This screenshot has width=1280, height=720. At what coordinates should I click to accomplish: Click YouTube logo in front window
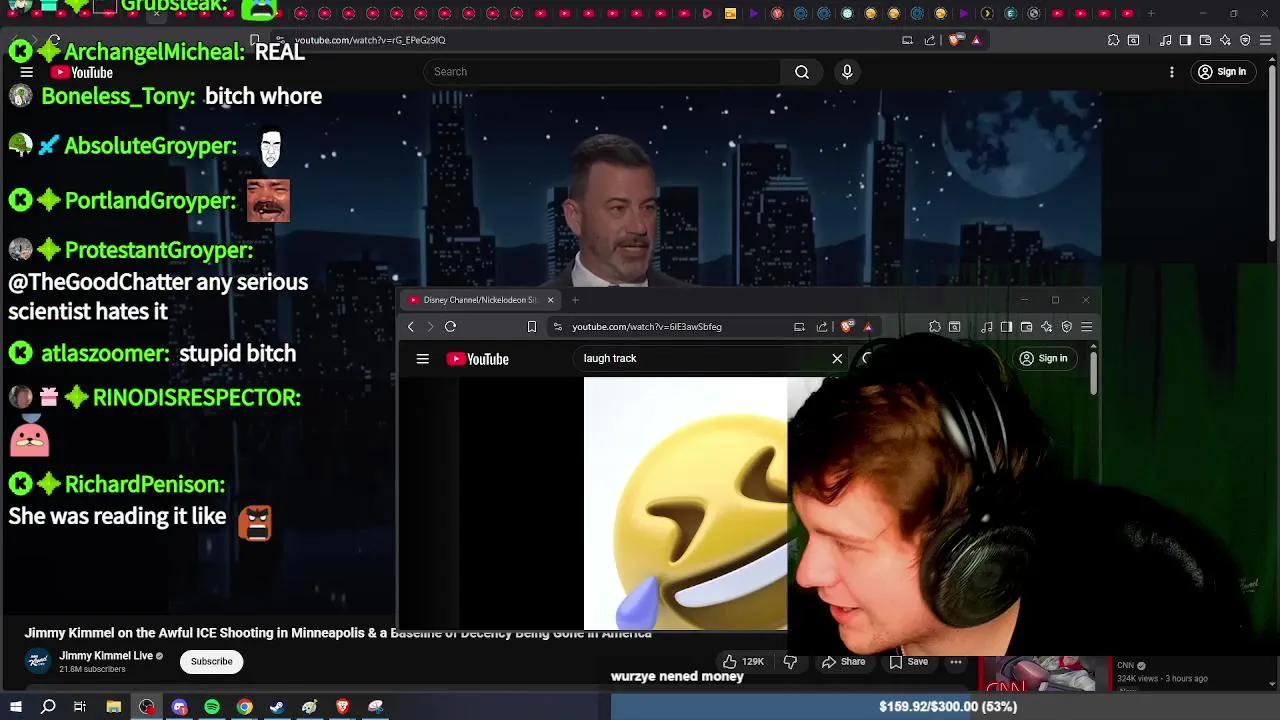478,359
